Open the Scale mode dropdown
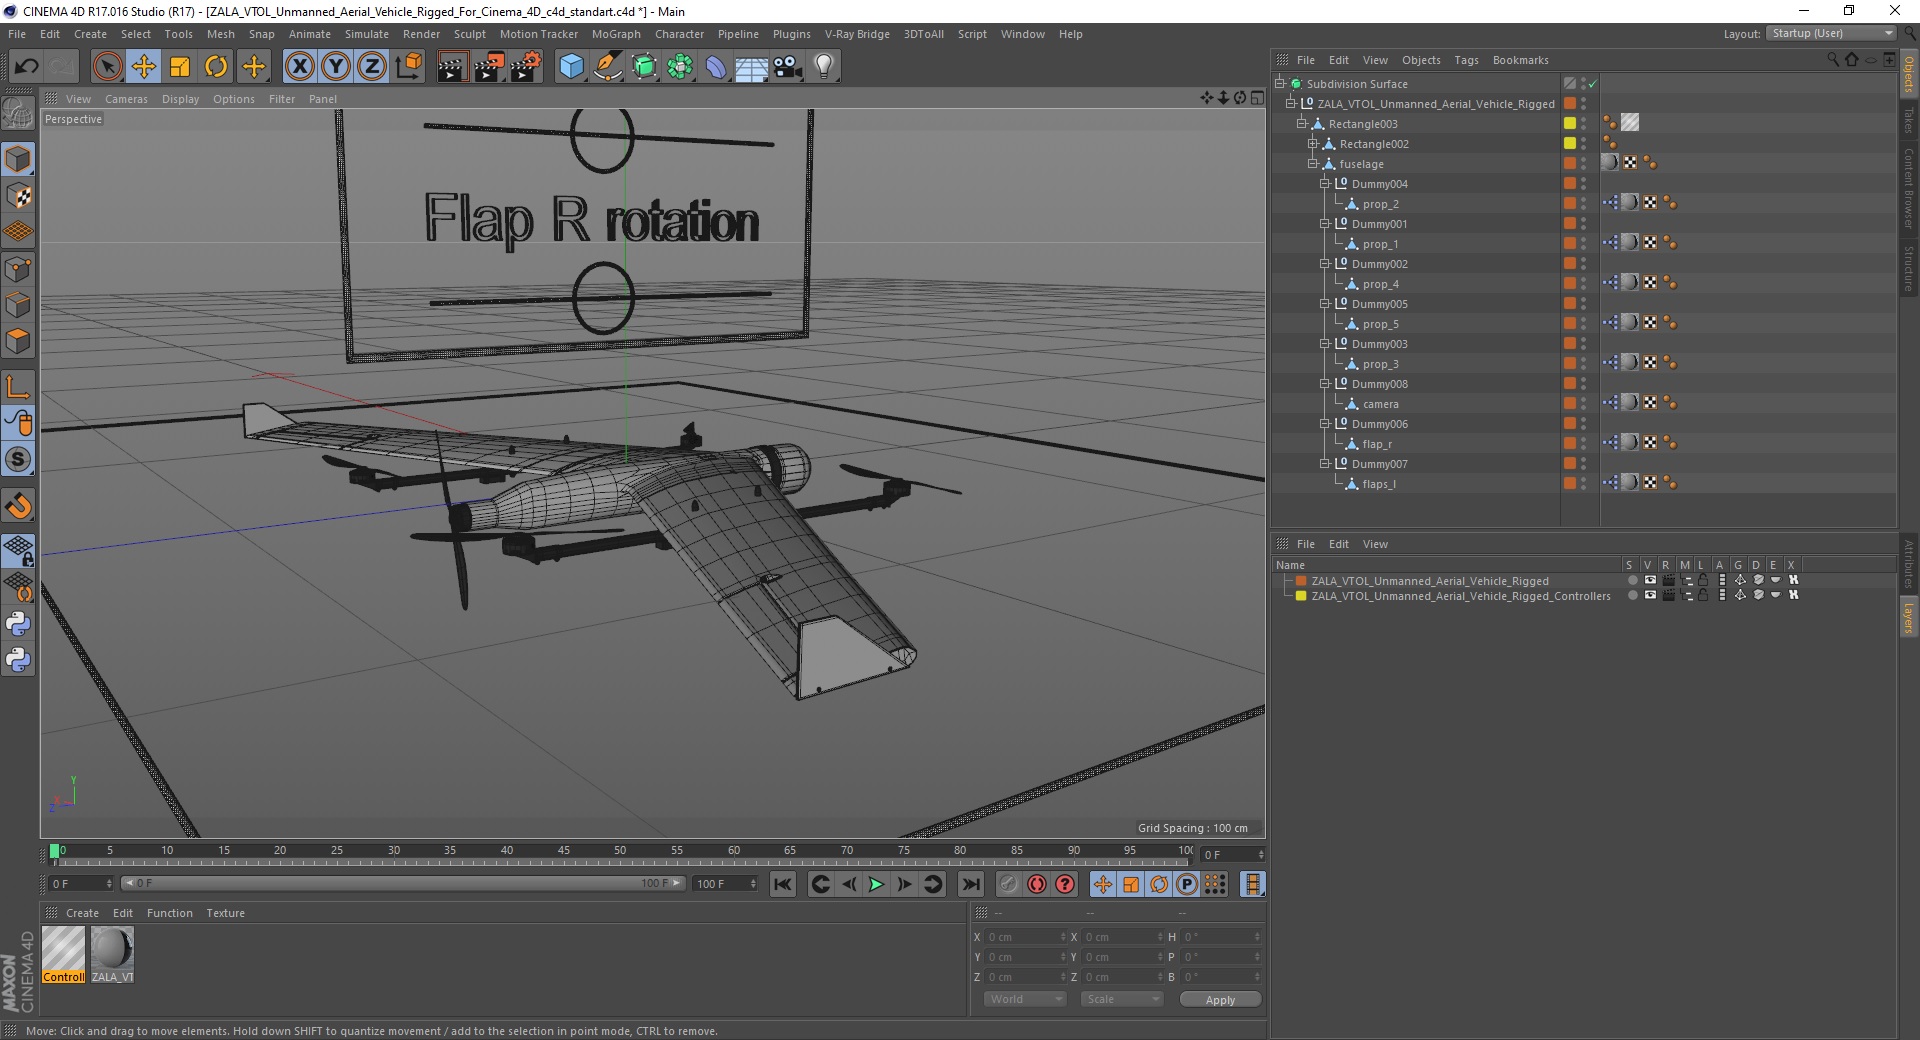This screenshot has height=1040, width=1920. [x=1122, y=999]
